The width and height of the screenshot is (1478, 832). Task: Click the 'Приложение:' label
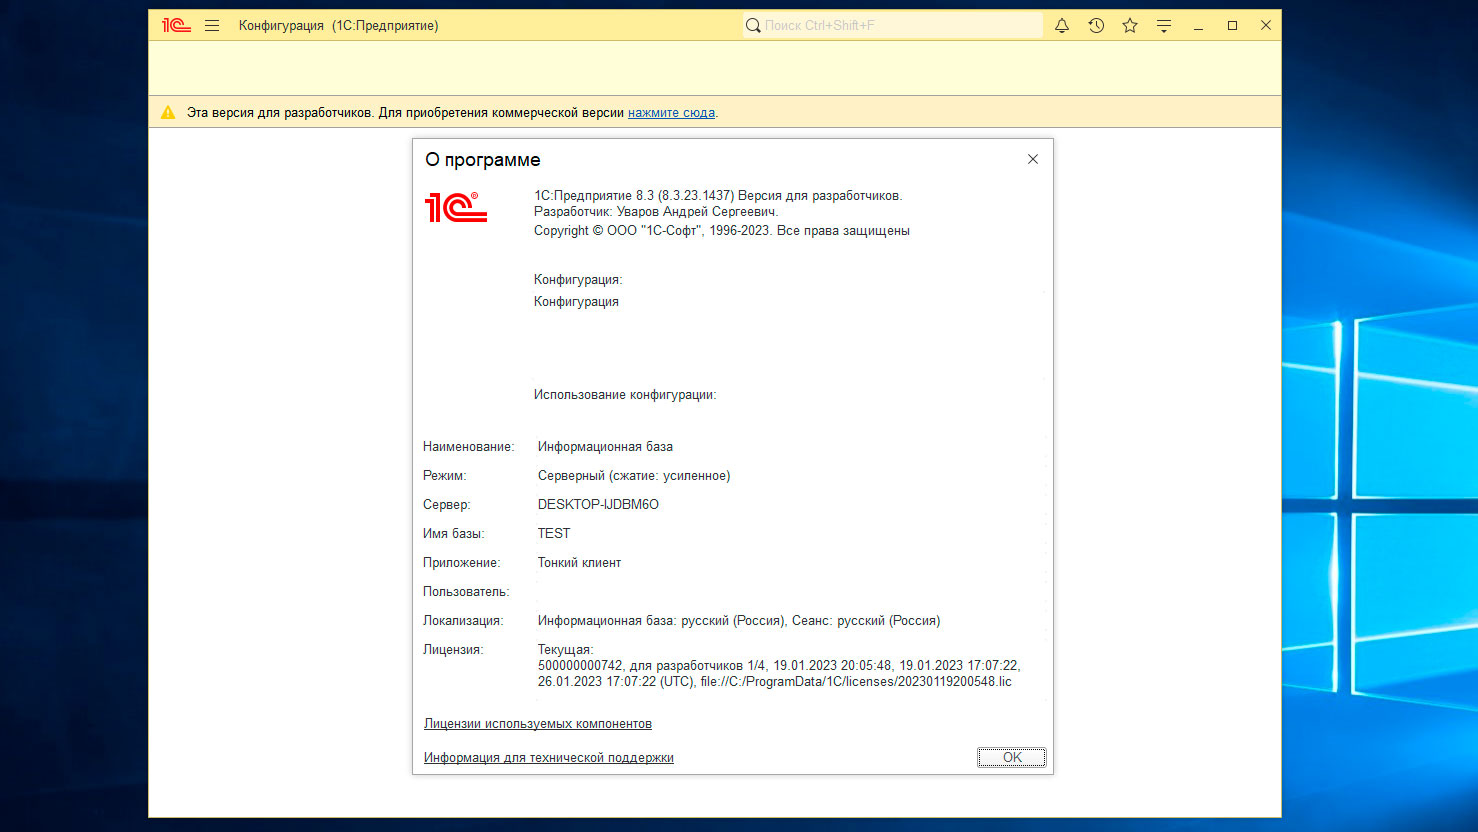click(x=462, y=562)
